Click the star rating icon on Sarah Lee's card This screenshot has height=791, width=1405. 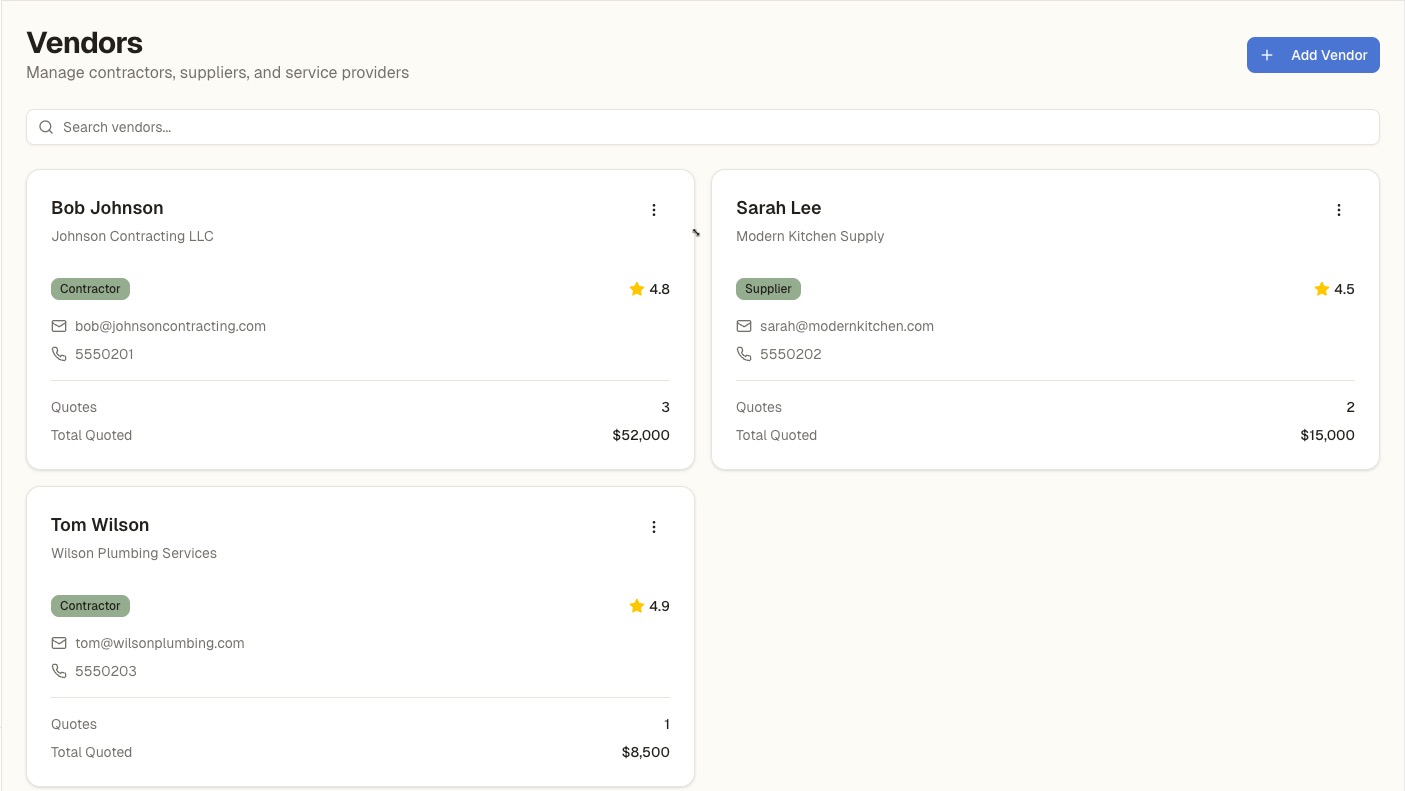(1321, 288)
